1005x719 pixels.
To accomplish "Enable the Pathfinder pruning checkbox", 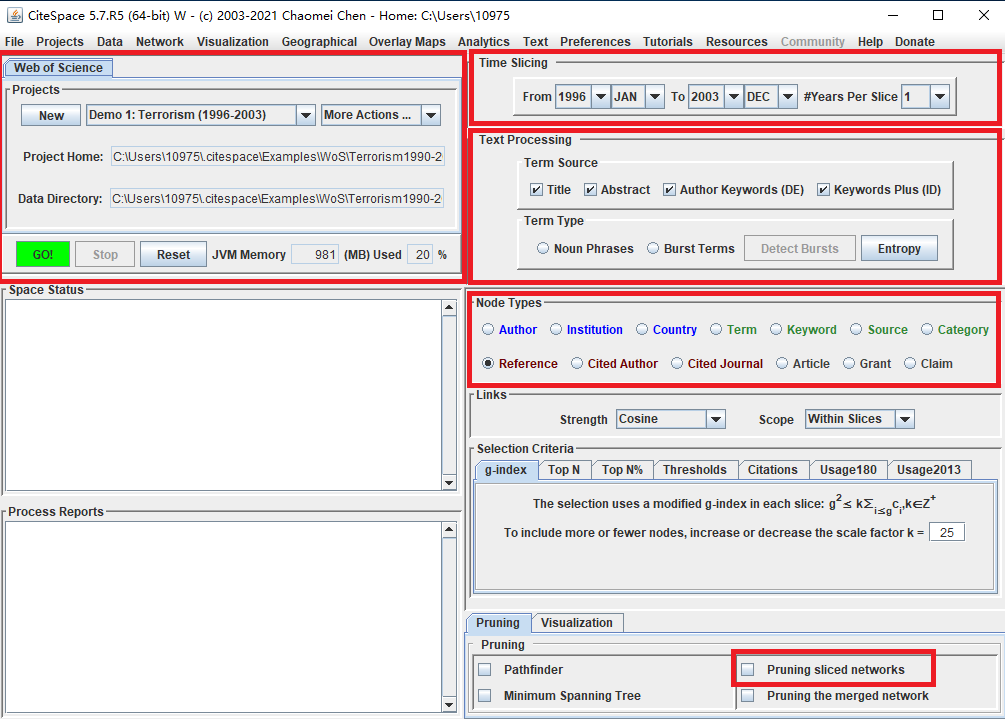I will tap(485, 670).
